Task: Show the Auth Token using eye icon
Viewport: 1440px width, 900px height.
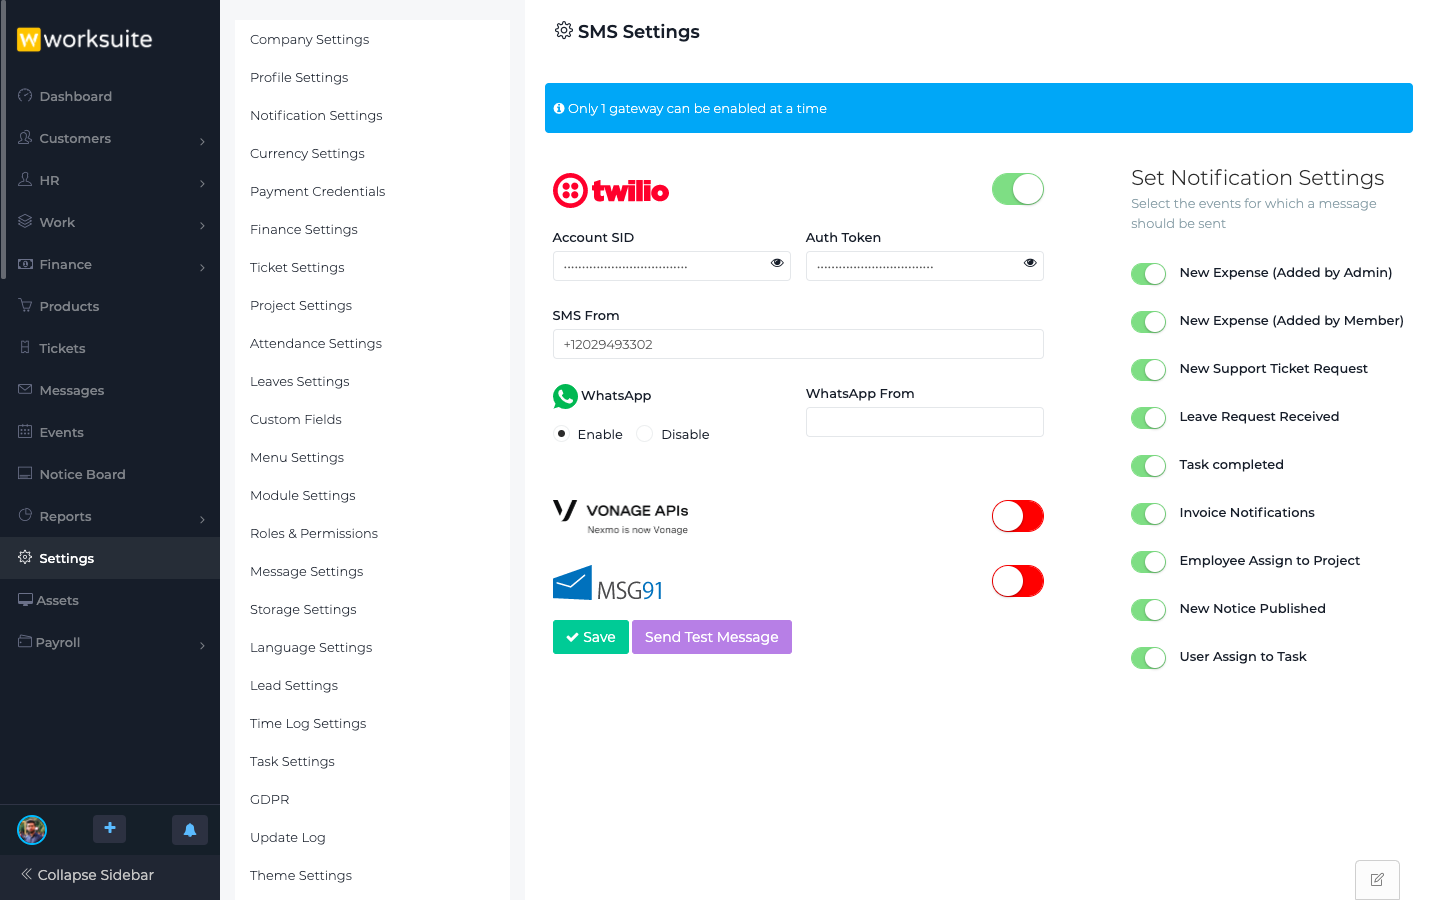Action: 1030,263
